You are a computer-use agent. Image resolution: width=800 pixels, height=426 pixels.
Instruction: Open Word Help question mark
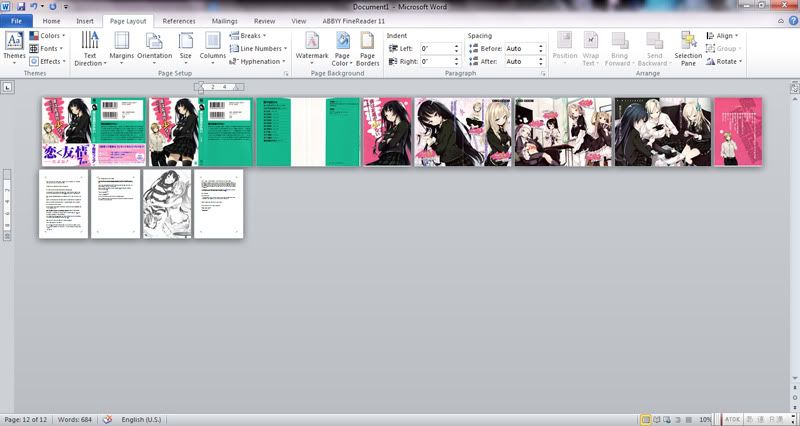pyautogui.click(x=793, y=21)
